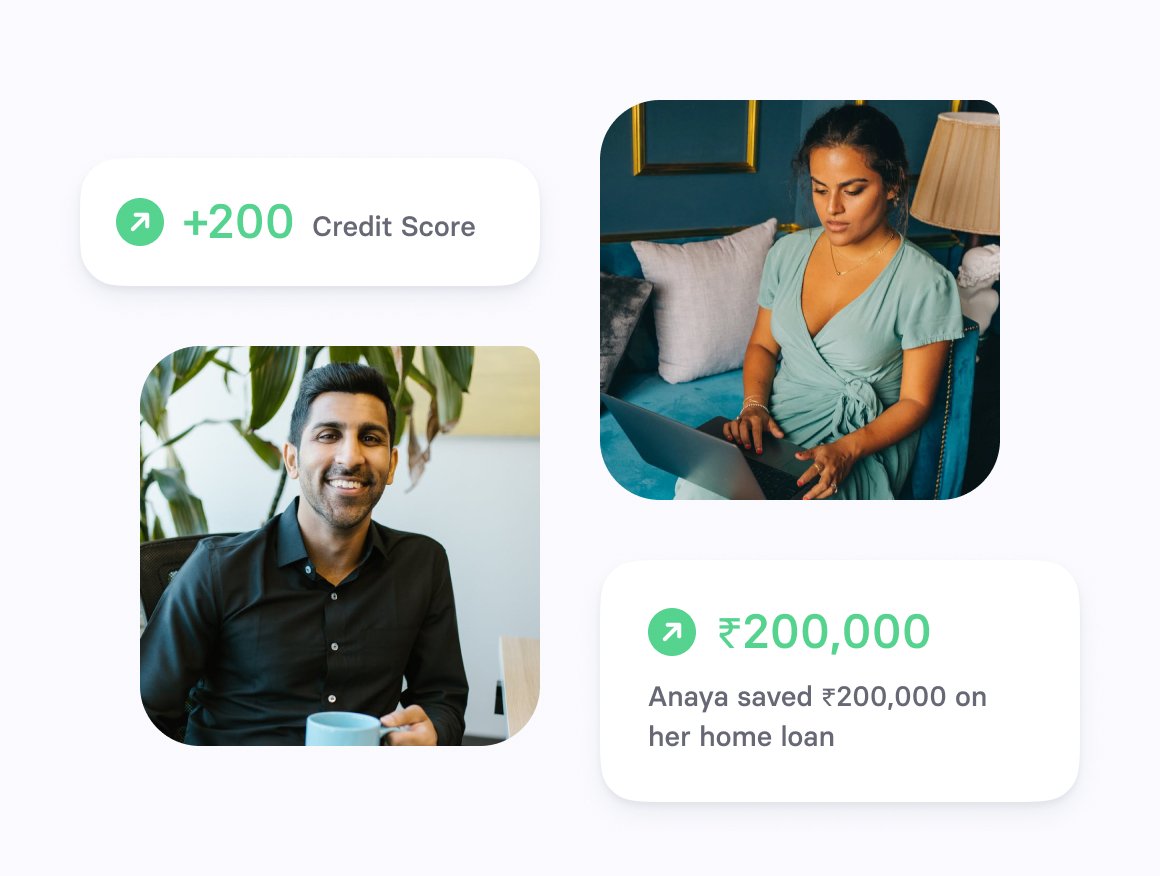Select the green ₹200,000 heading
The image size is (1160, 876).
824,632
